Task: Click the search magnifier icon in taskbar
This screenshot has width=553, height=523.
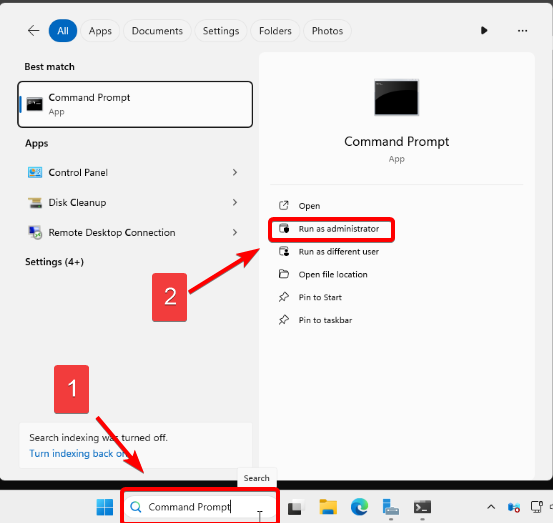Action: pyautogui.click(x=136, y=507)
